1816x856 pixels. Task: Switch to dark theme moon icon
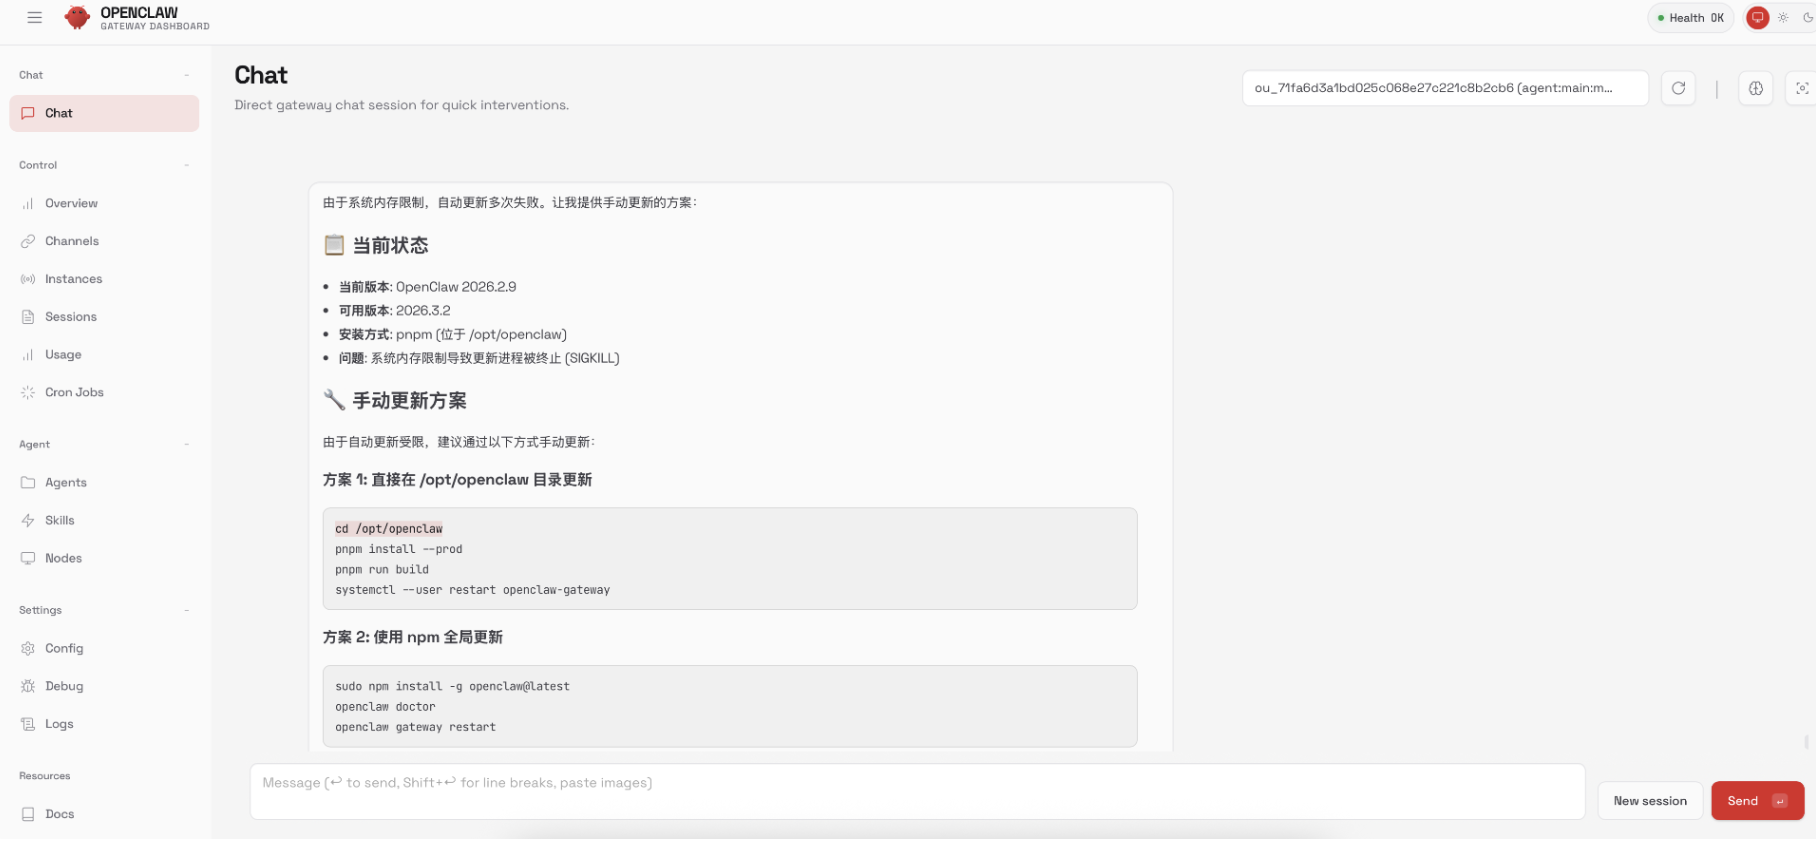[1807, 17]
